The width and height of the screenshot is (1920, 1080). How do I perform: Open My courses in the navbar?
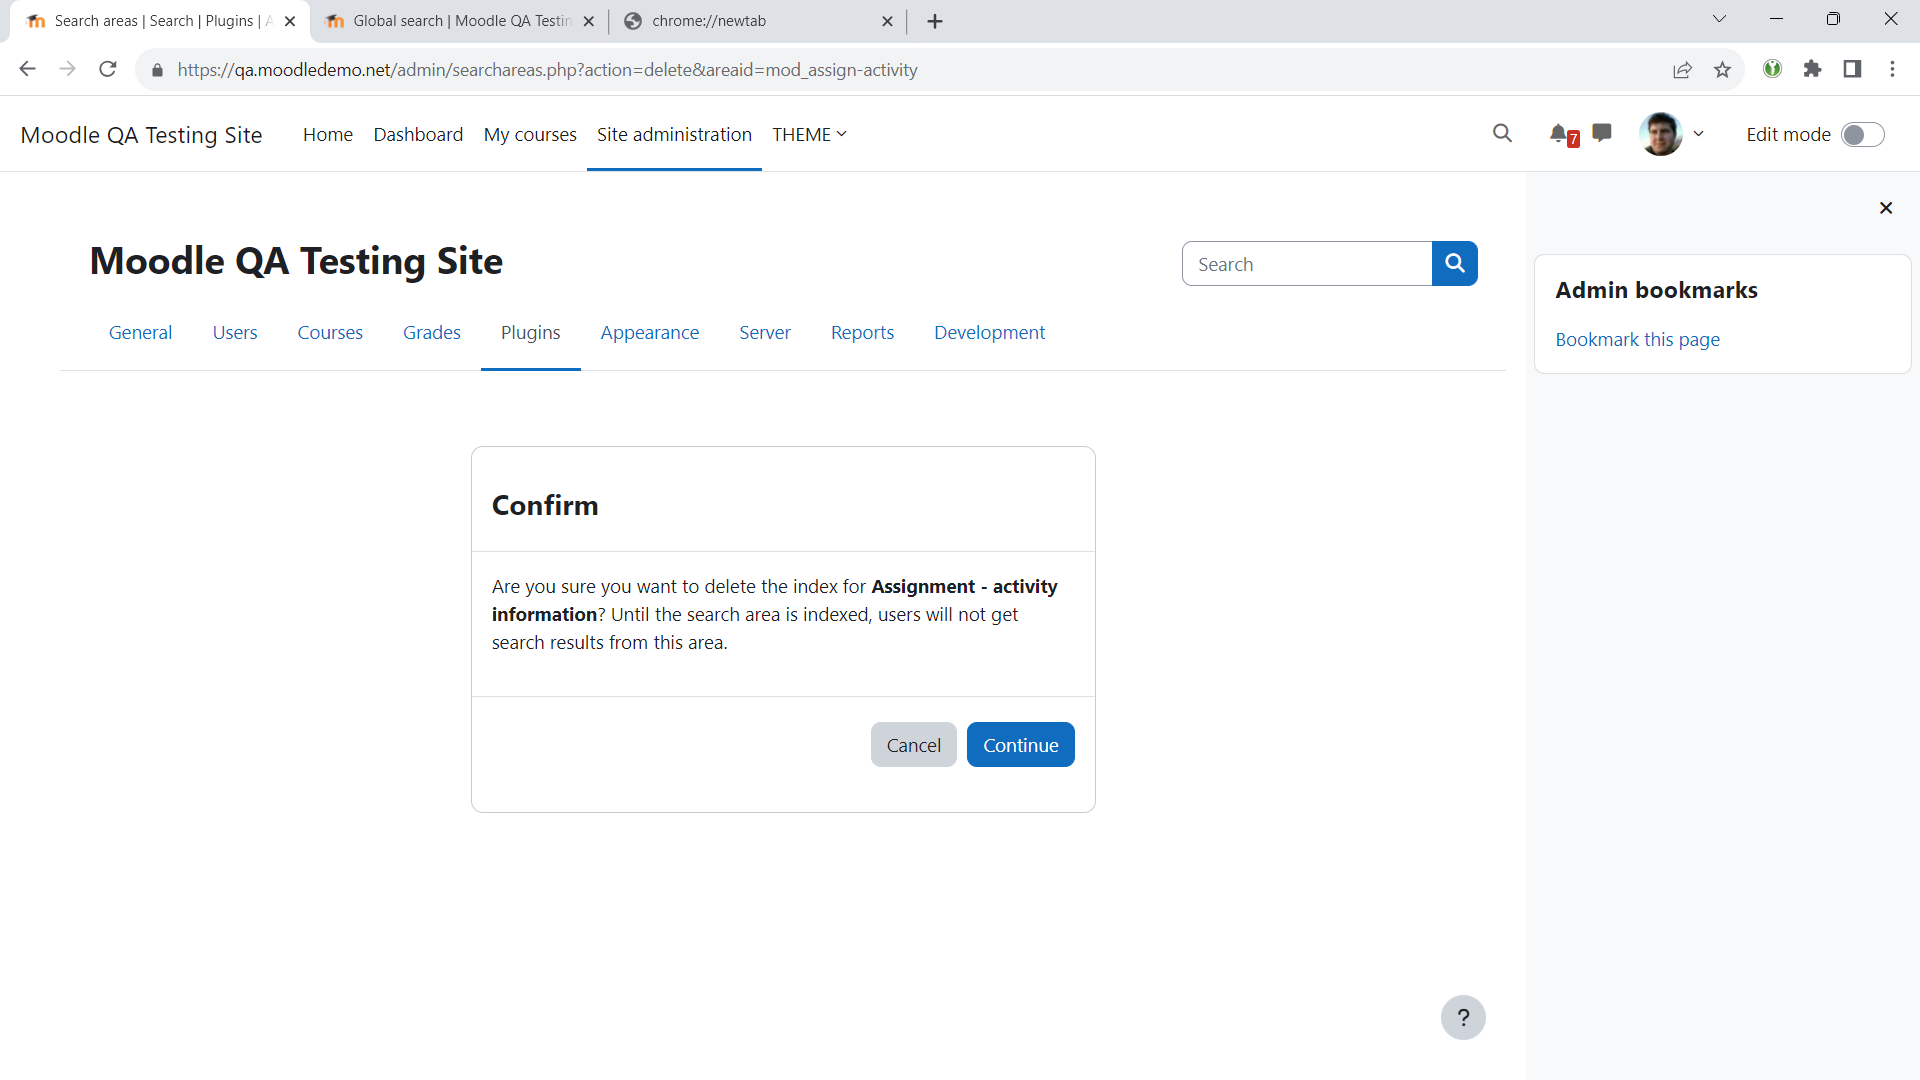[530, 134]
